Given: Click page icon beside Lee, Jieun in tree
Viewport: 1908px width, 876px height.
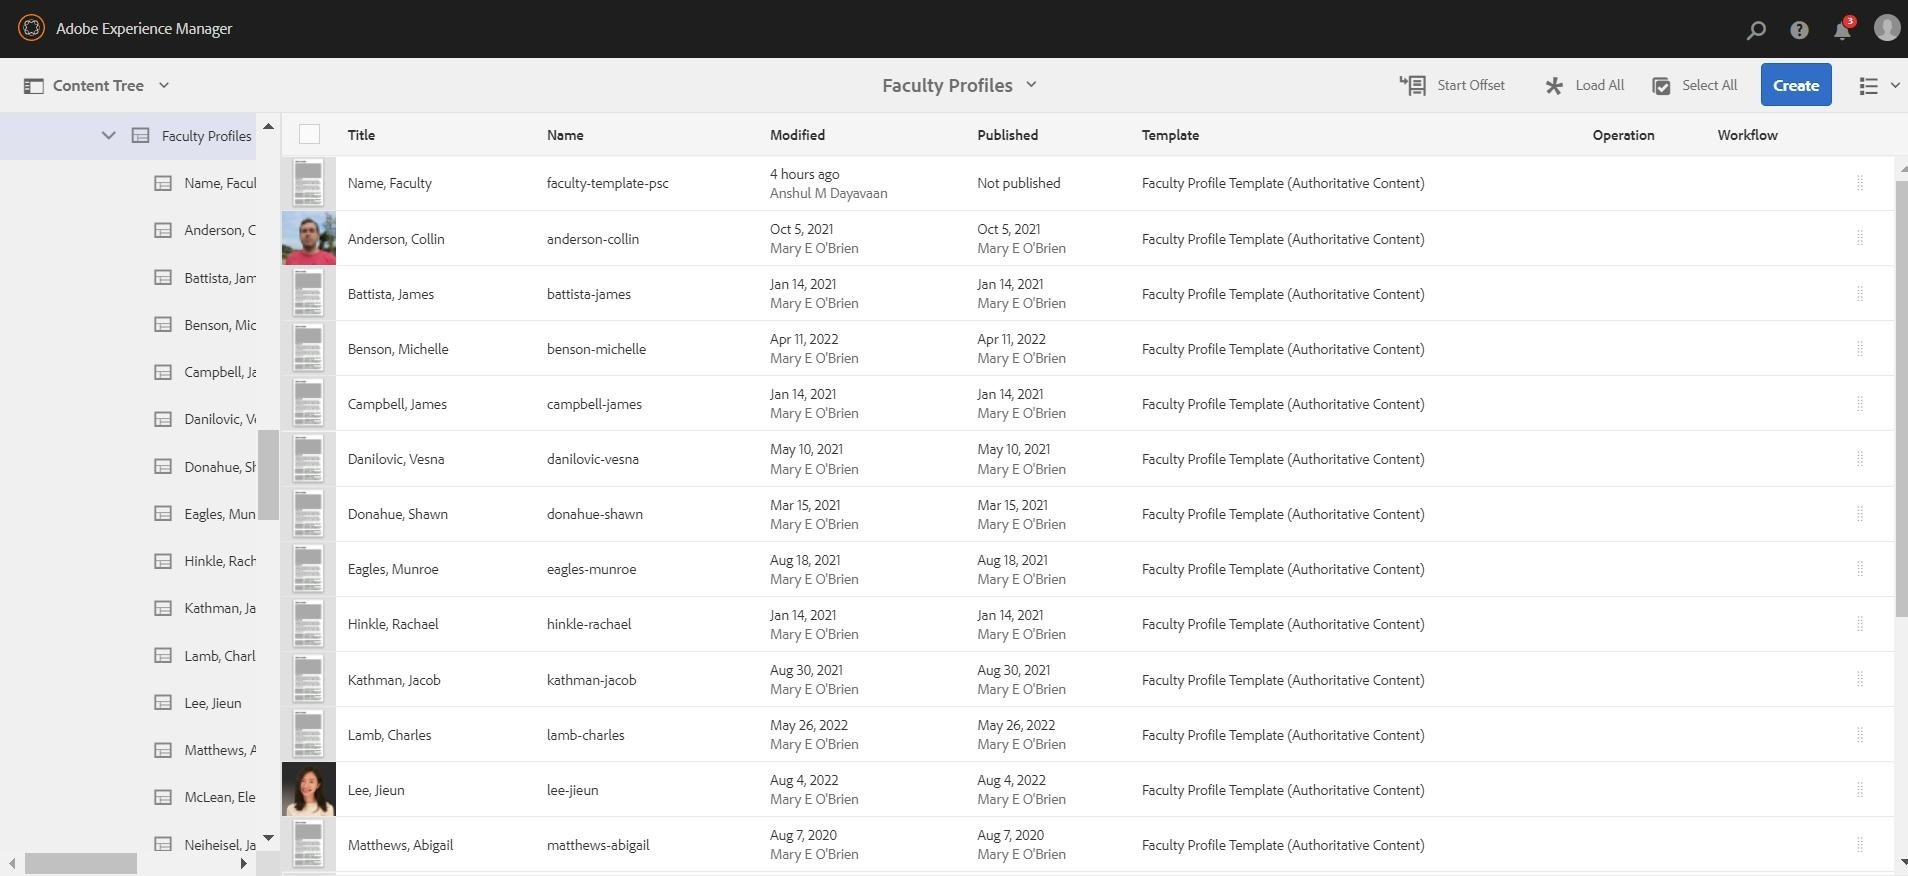Looking at the screenshot, I should click(x=163, y=703).
